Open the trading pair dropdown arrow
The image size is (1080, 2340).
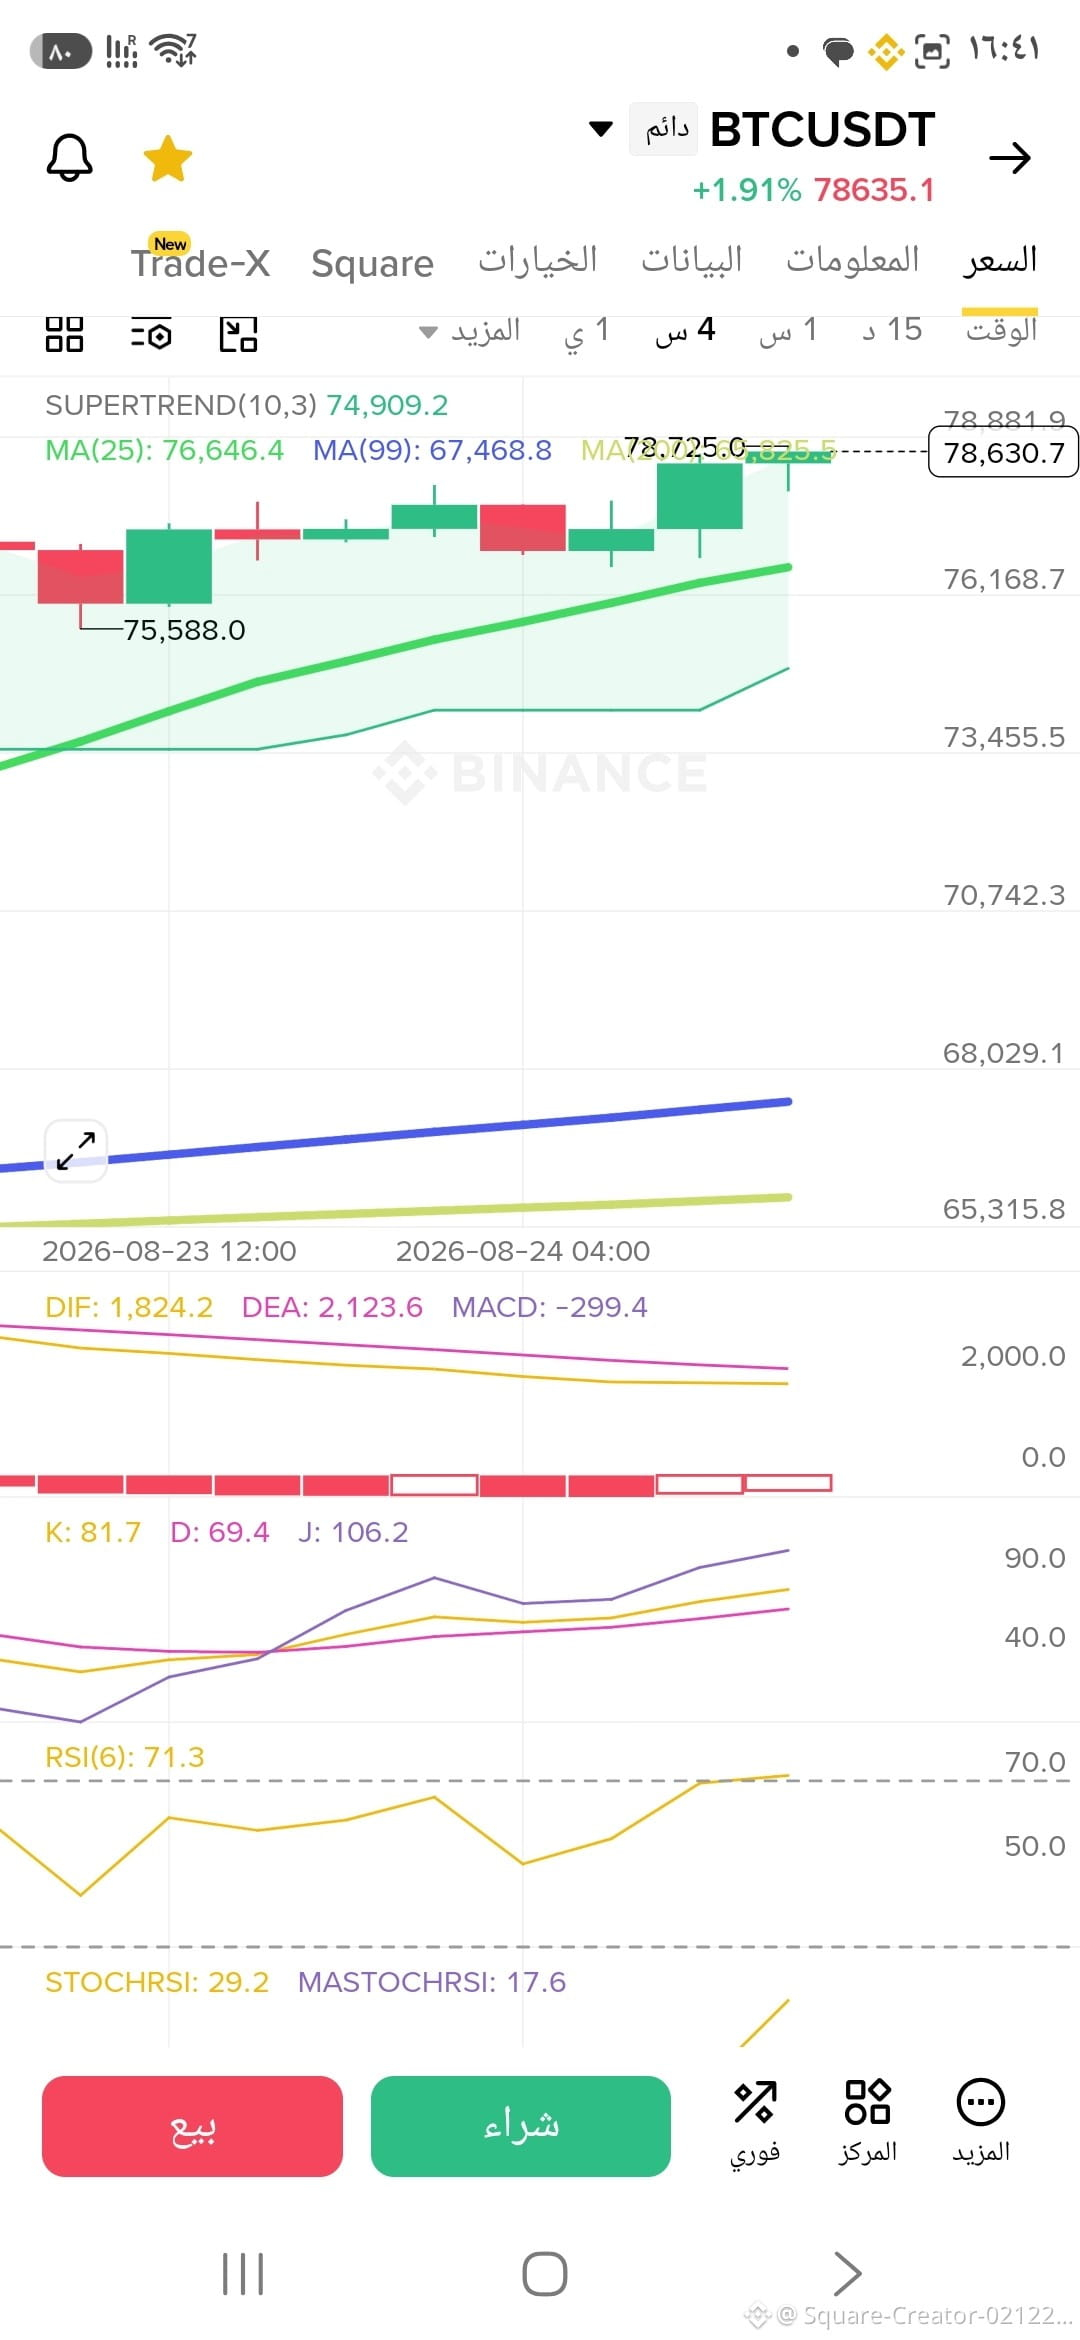tap(600, 128)
